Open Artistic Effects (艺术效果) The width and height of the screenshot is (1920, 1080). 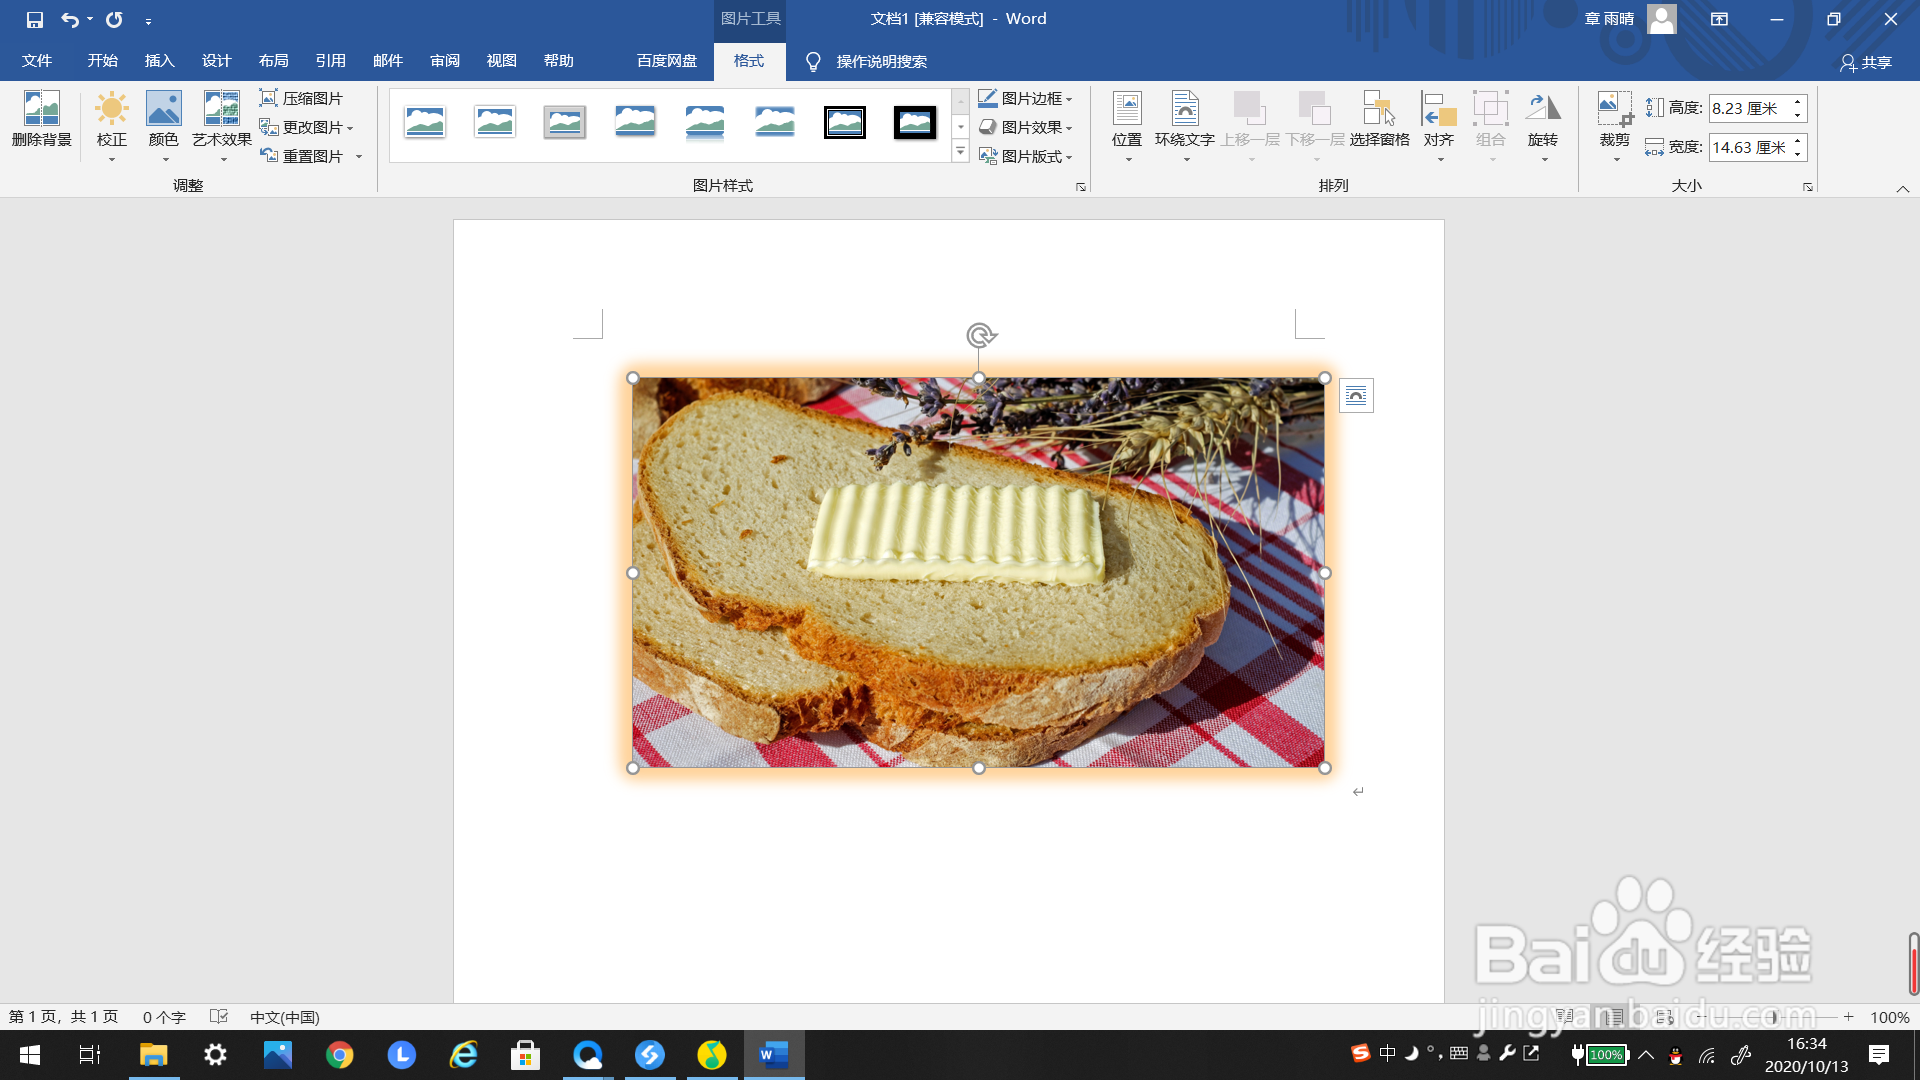pos(222,125)
